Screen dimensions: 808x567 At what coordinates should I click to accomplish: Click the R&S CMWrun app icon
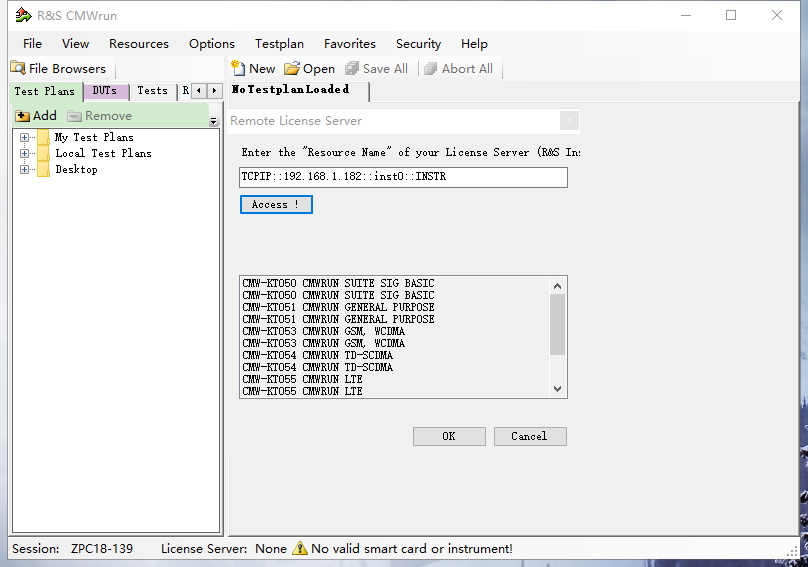point(23,15)
